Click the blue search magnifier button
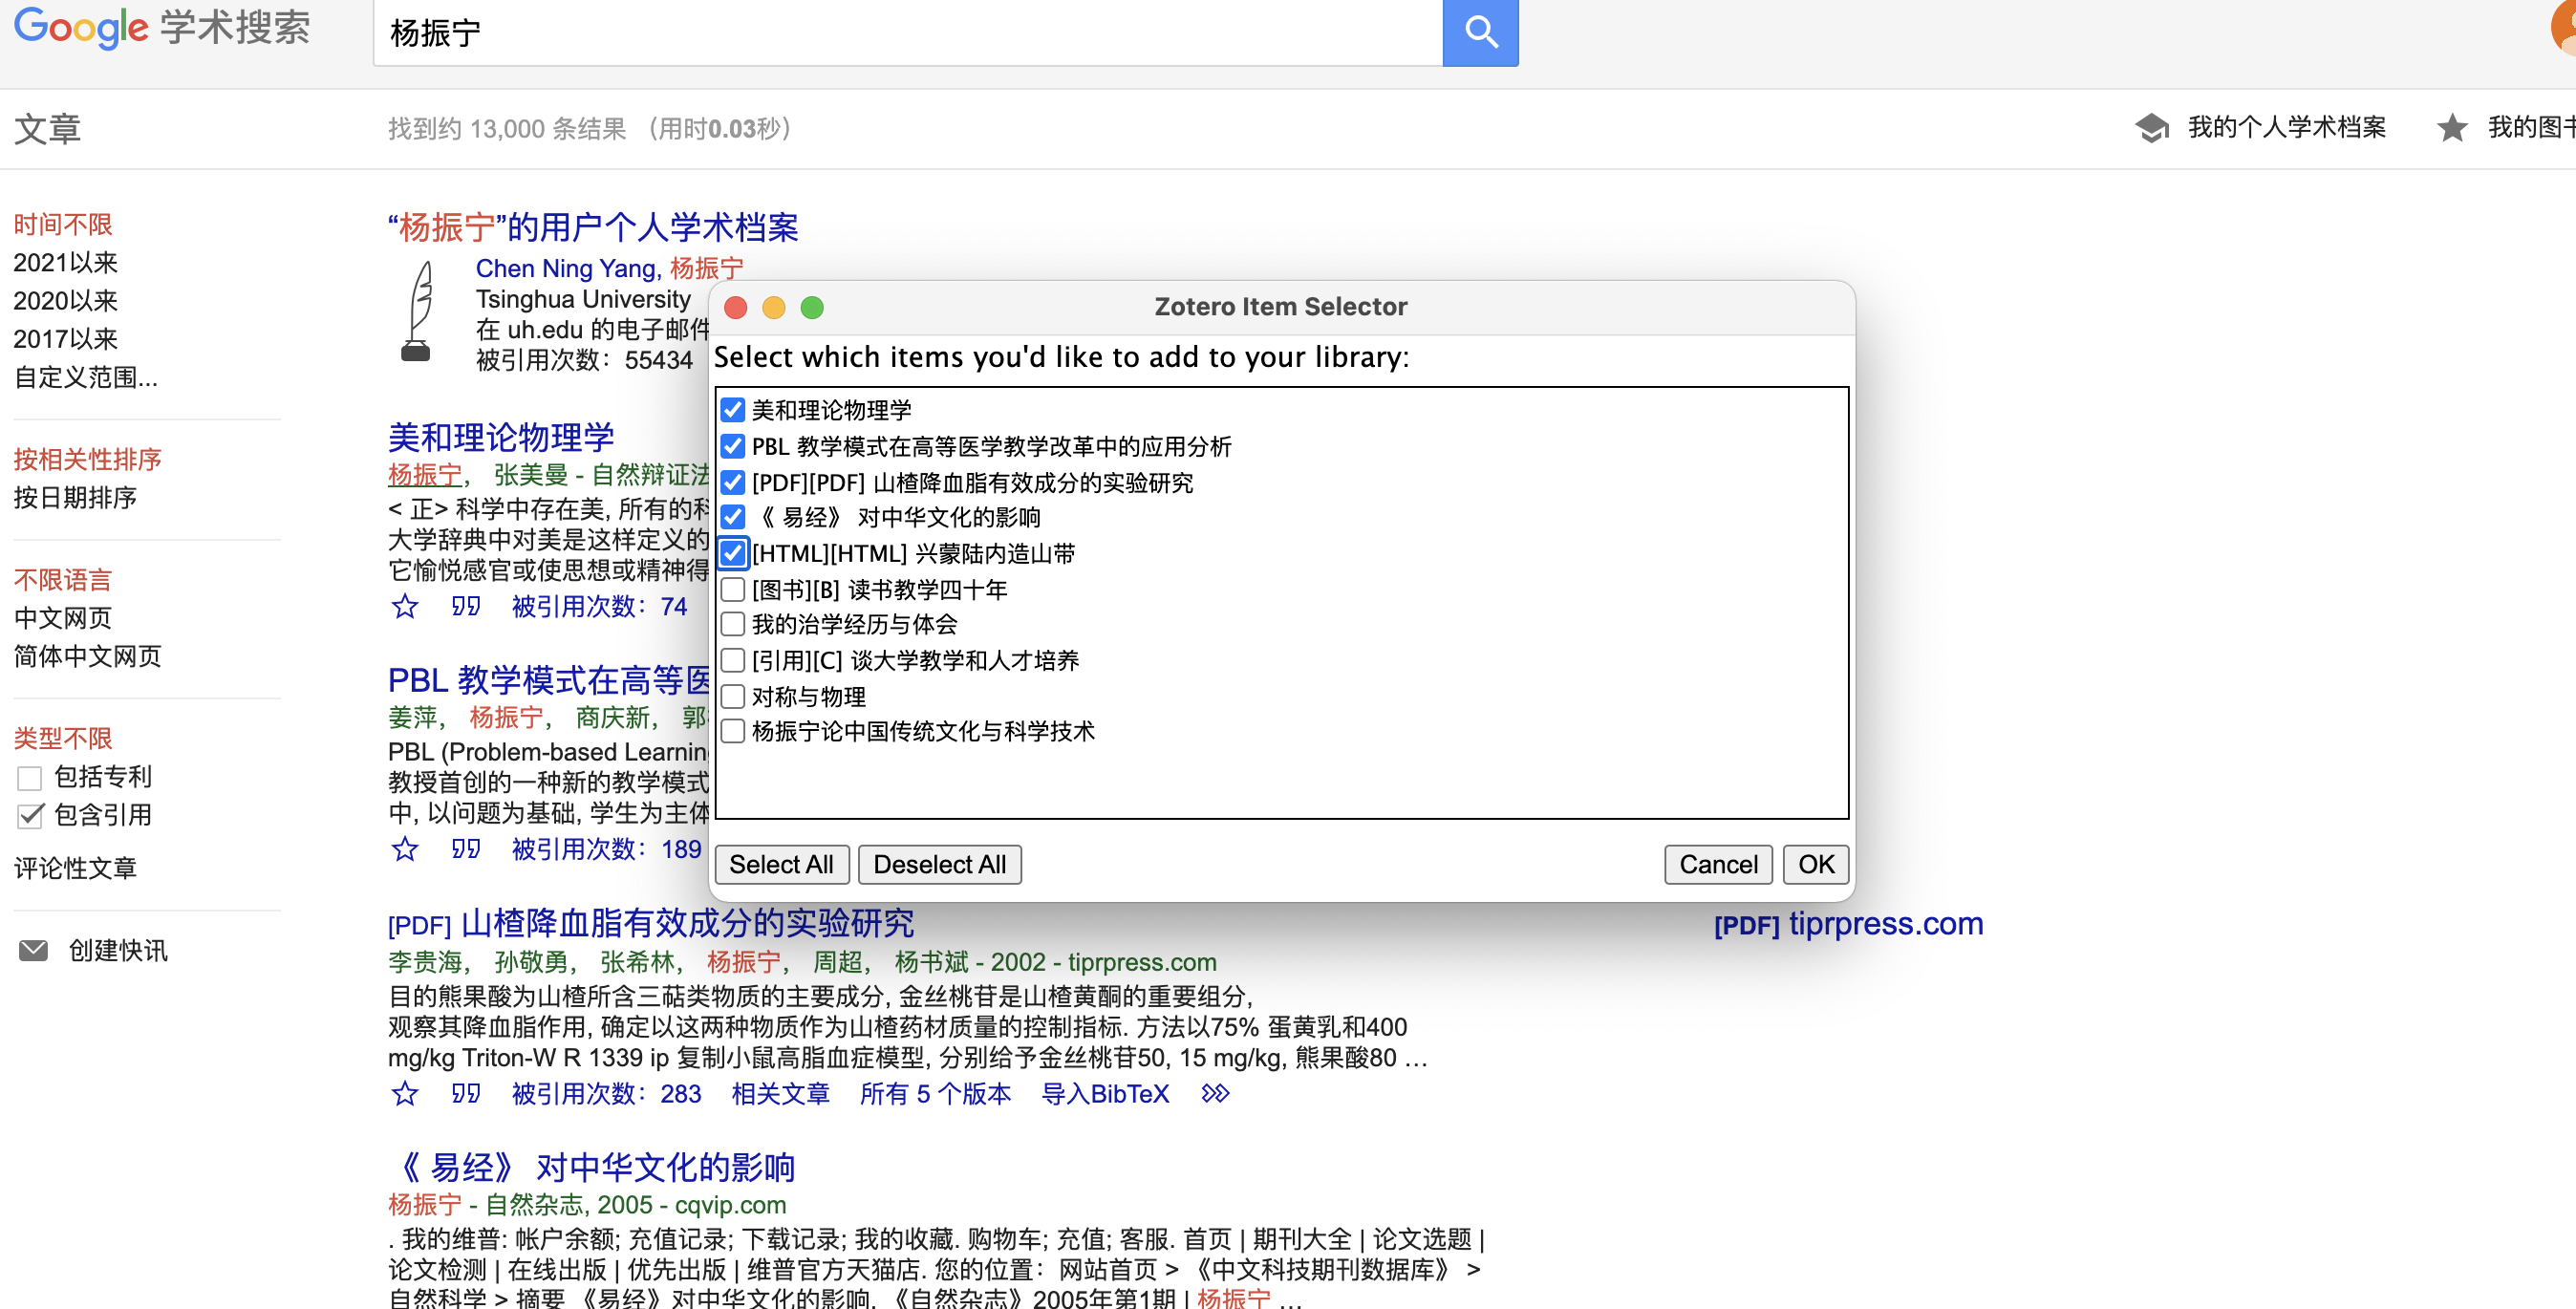This screenshot has height=1309, width=2576. pos(1479,32)
